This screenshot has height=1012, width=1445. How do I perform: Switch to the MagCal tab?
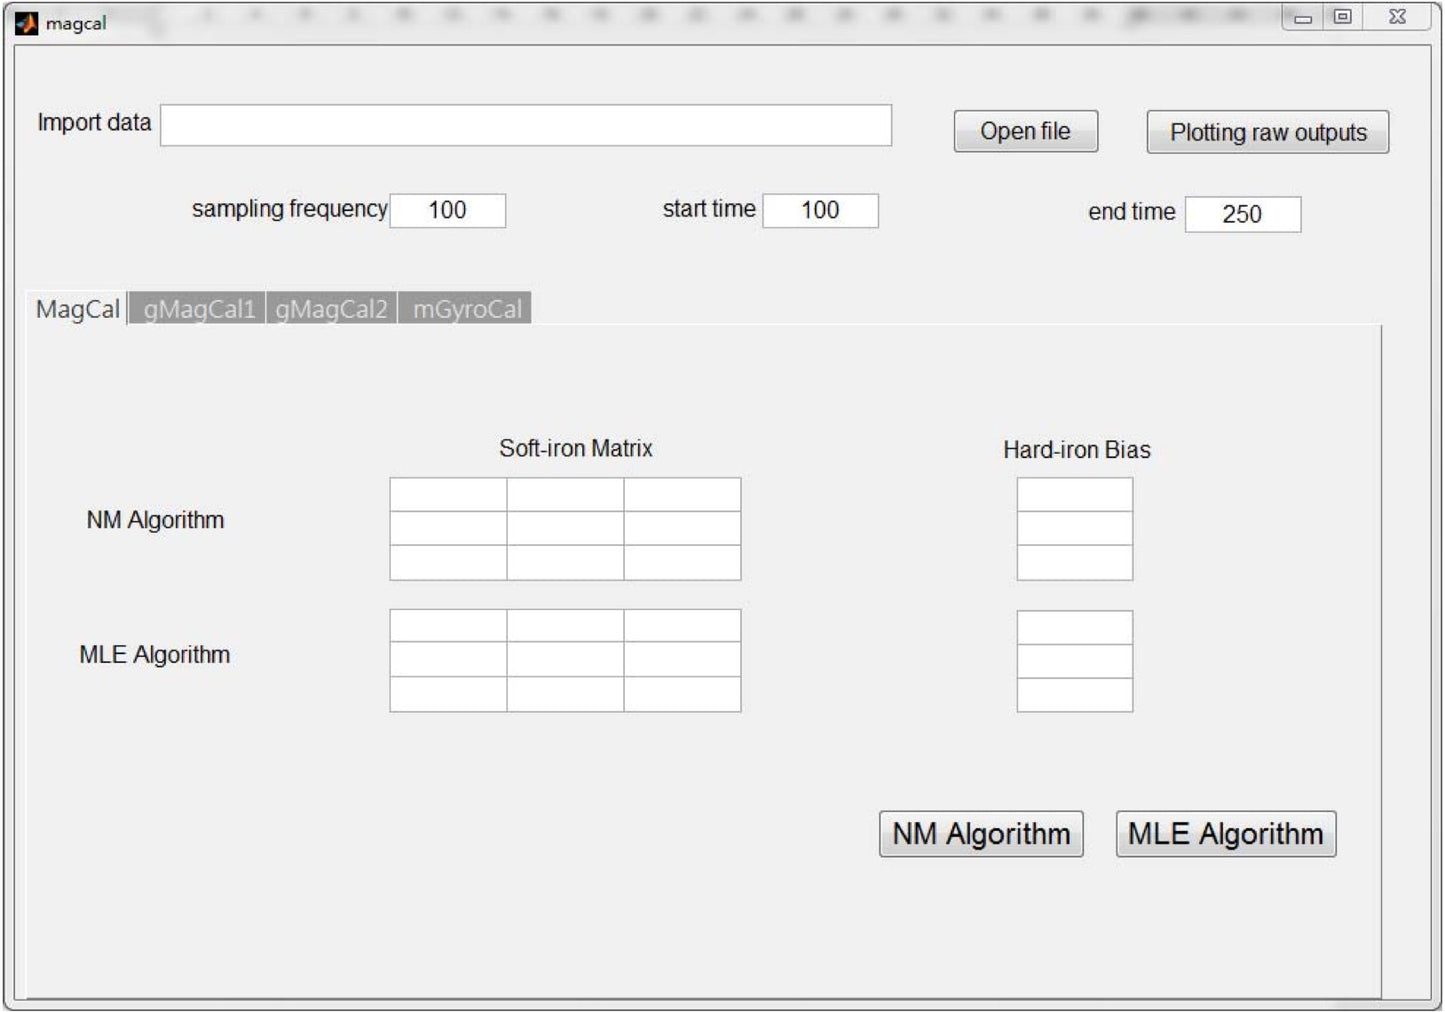77,309
